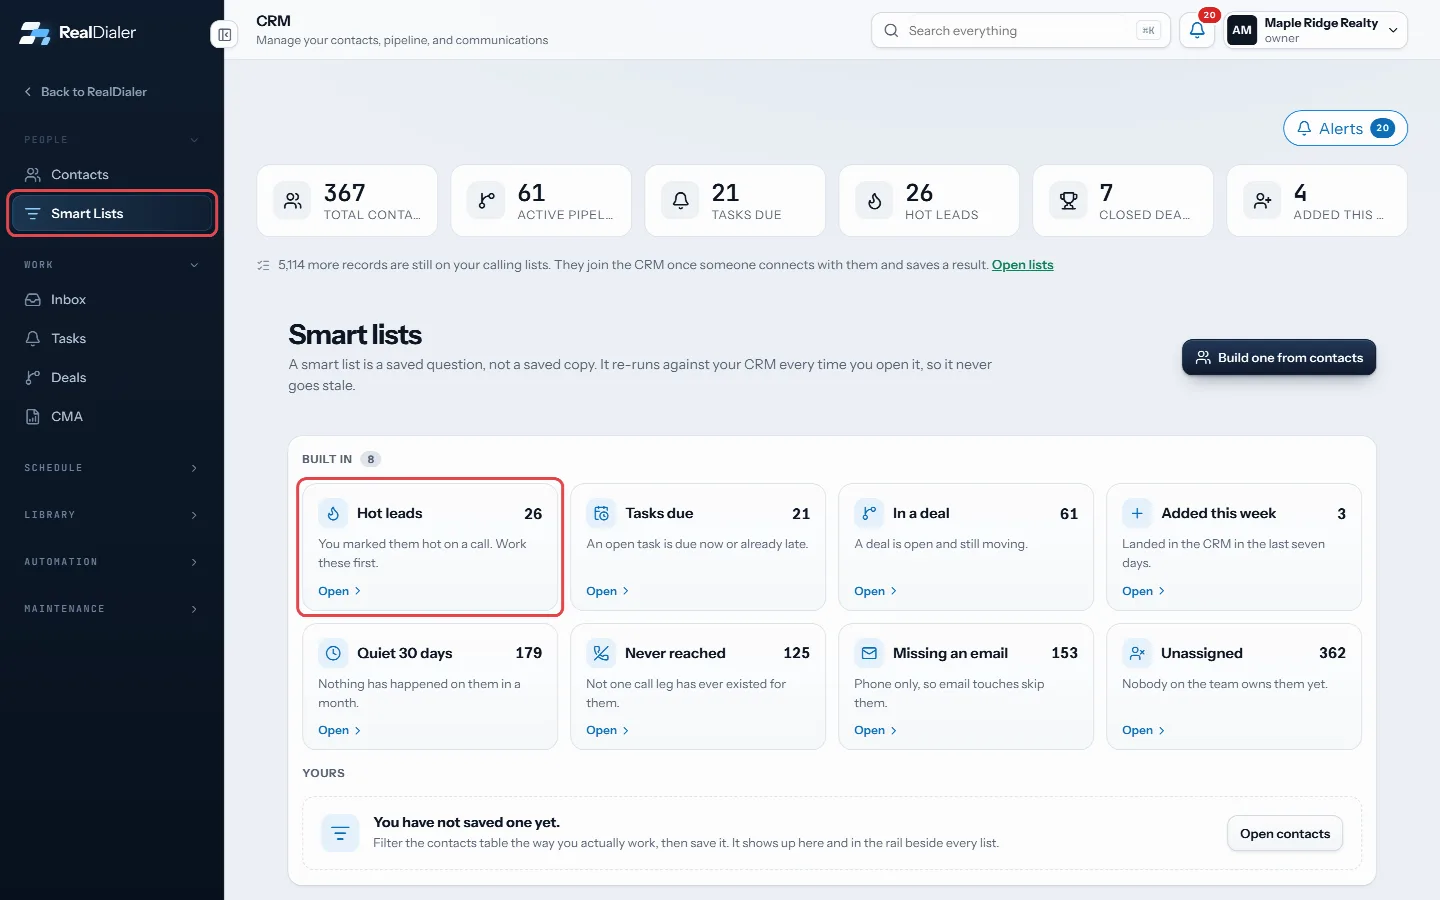
Task: Click Build one from contacts button
Action: pyautogui.click(x=1279, y=358)
